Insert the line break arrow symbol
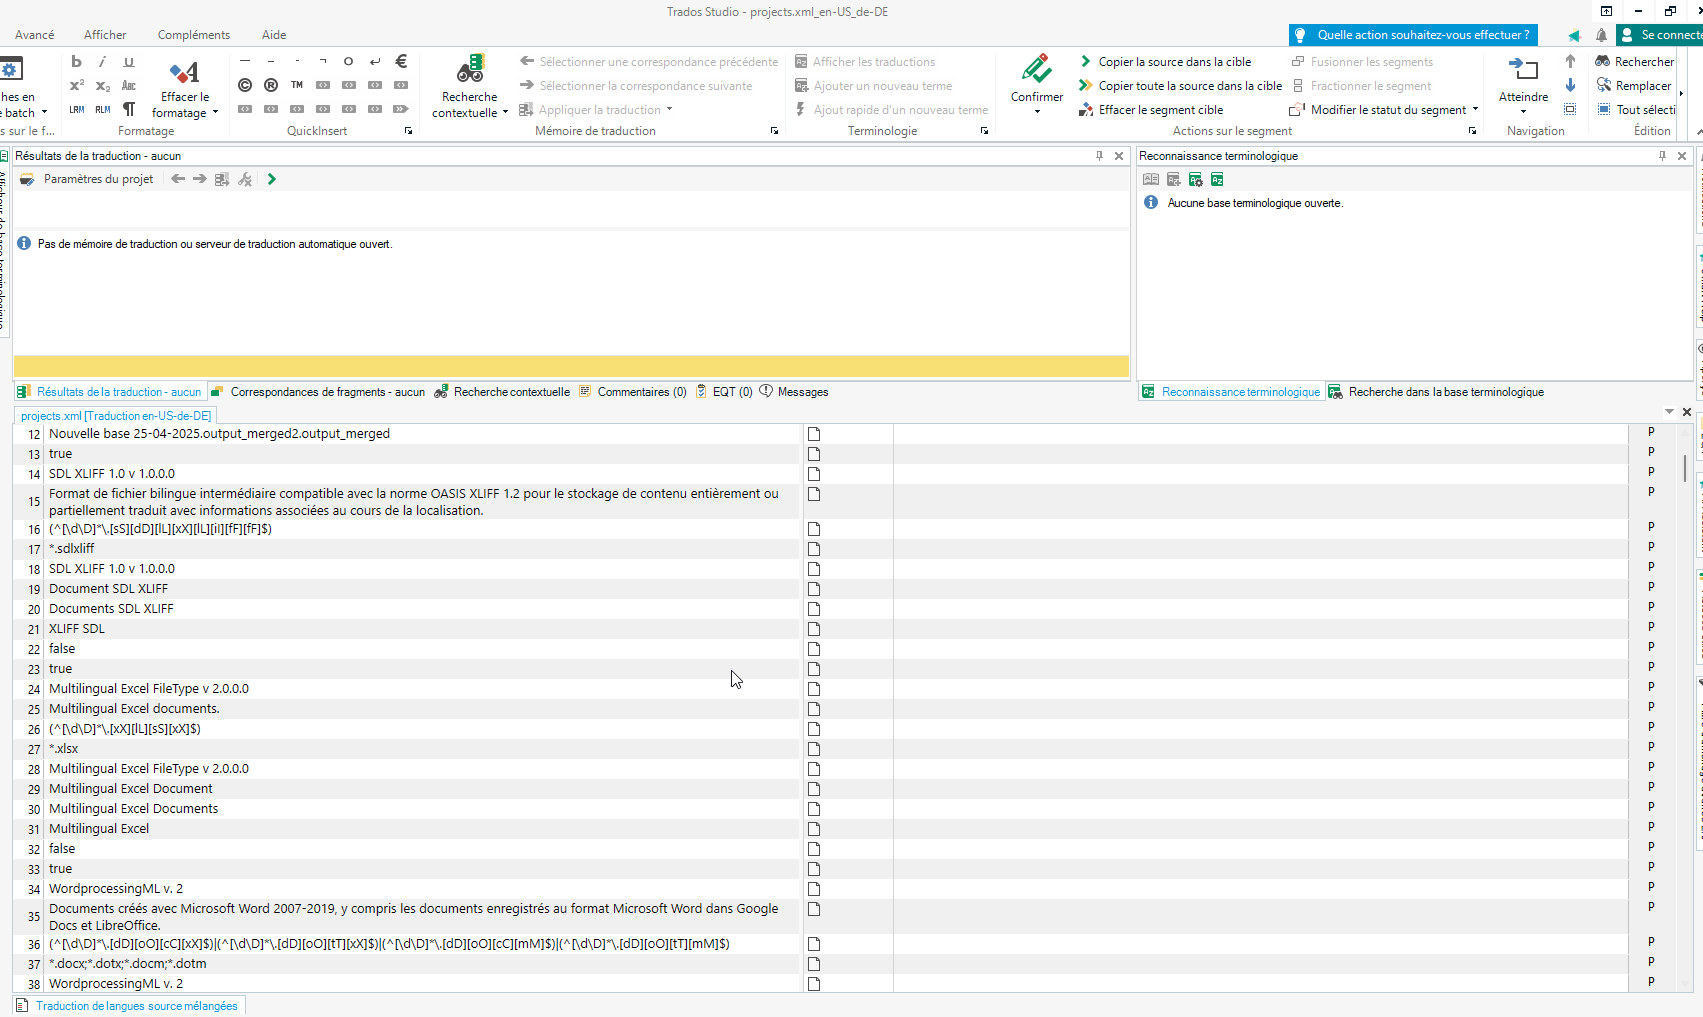The image size is (1703, 1017). [375, 61]
